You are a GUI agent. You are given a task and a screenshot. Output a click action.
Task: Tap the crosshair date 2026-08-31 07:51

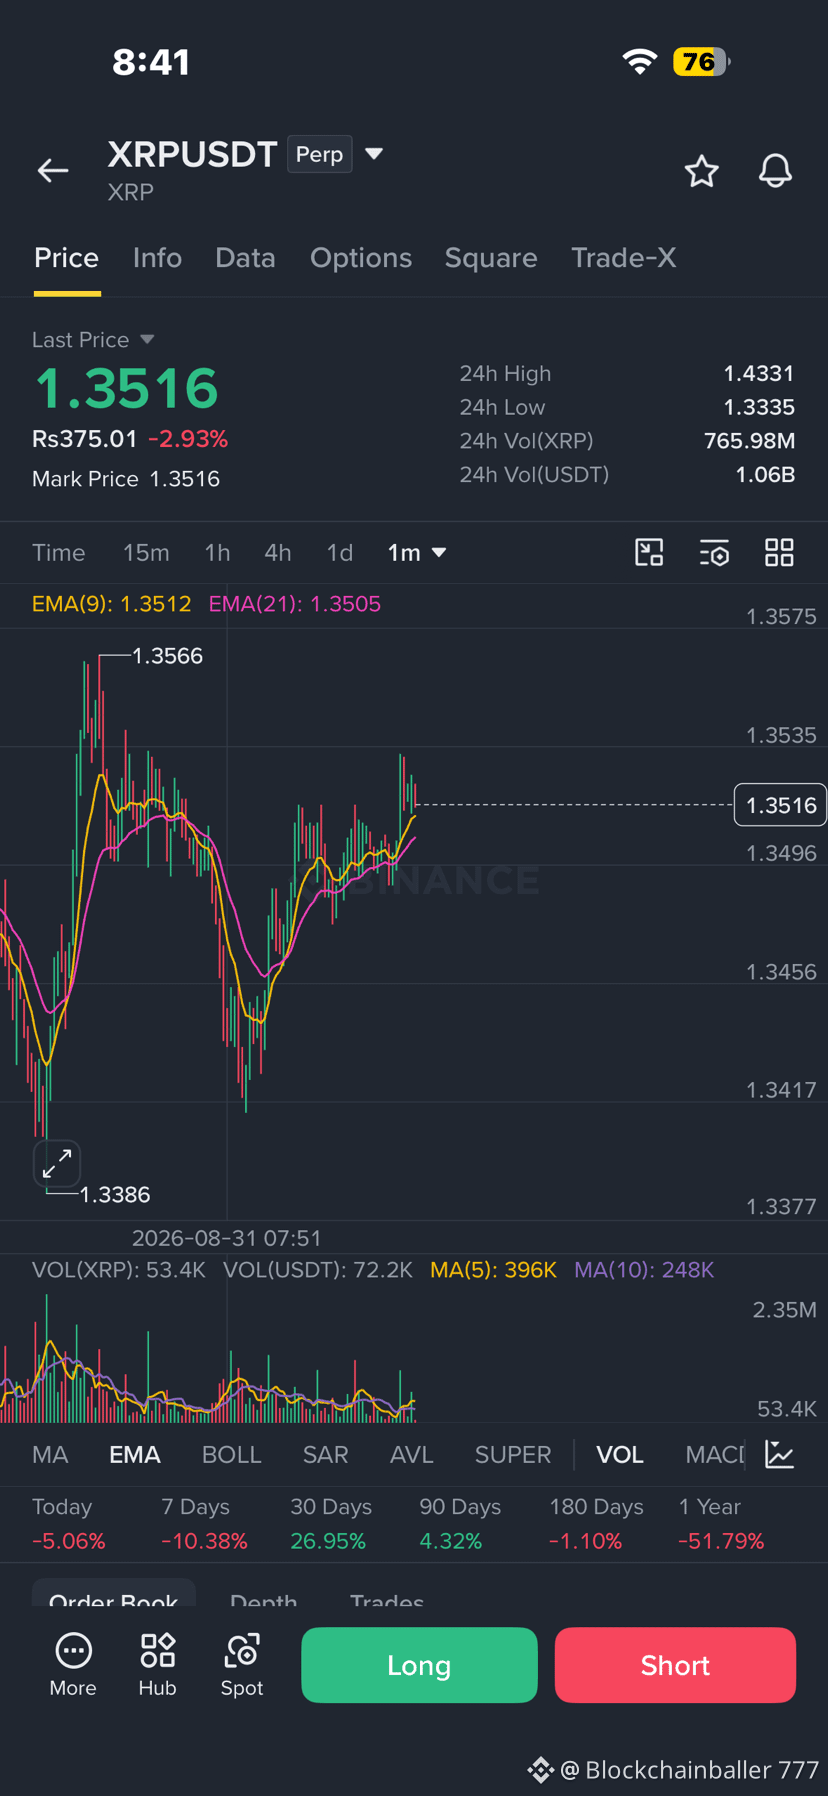(227, 1238)
